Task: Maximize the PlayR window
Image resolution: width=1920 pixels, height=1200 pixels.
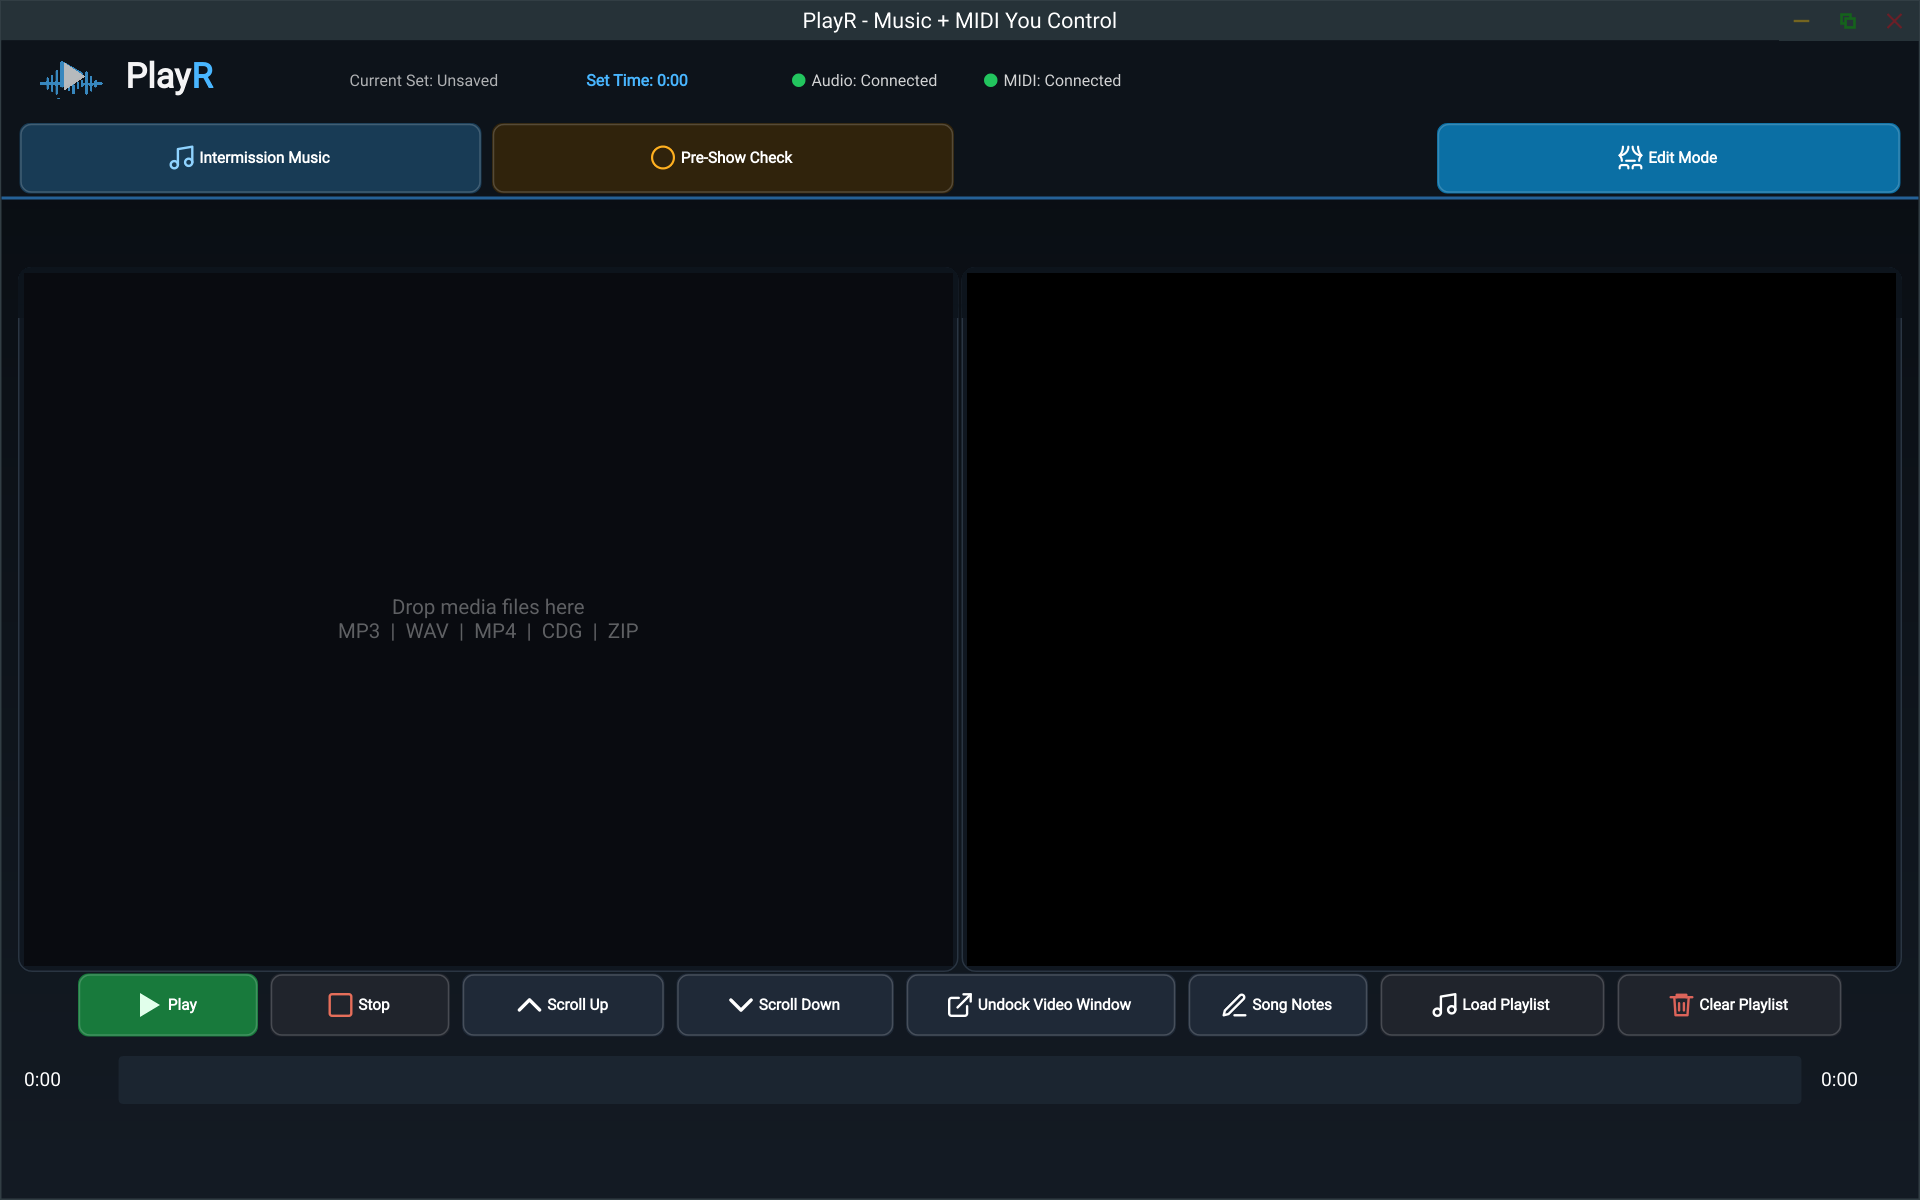Action: (1847, 21)
